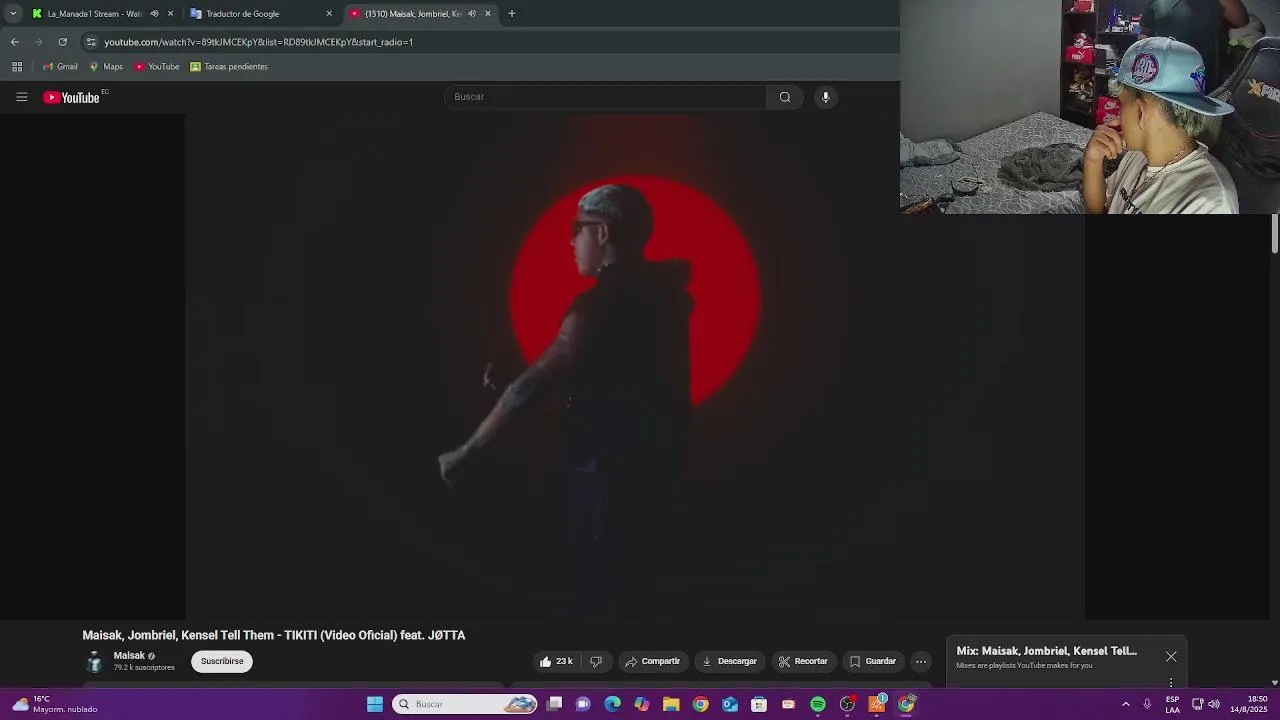
Task: Open Spotify from the taskbar
Action: [818, 704]
